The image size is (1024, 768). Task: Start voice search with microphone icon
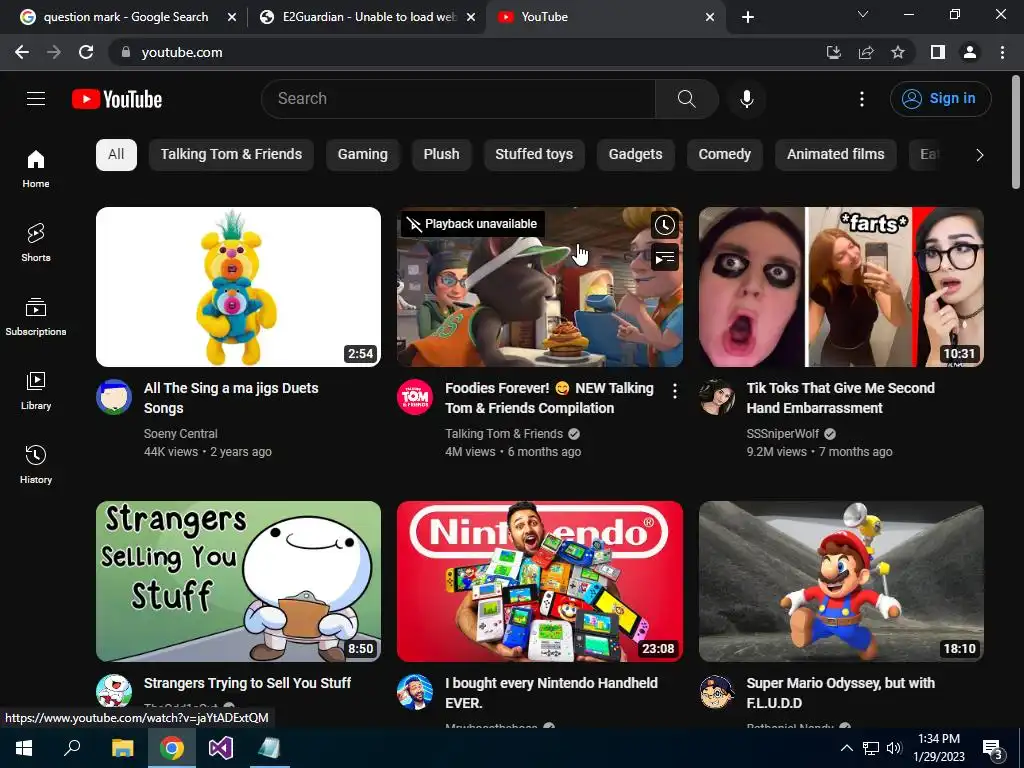pyautogui.click(x=746, y=99)
